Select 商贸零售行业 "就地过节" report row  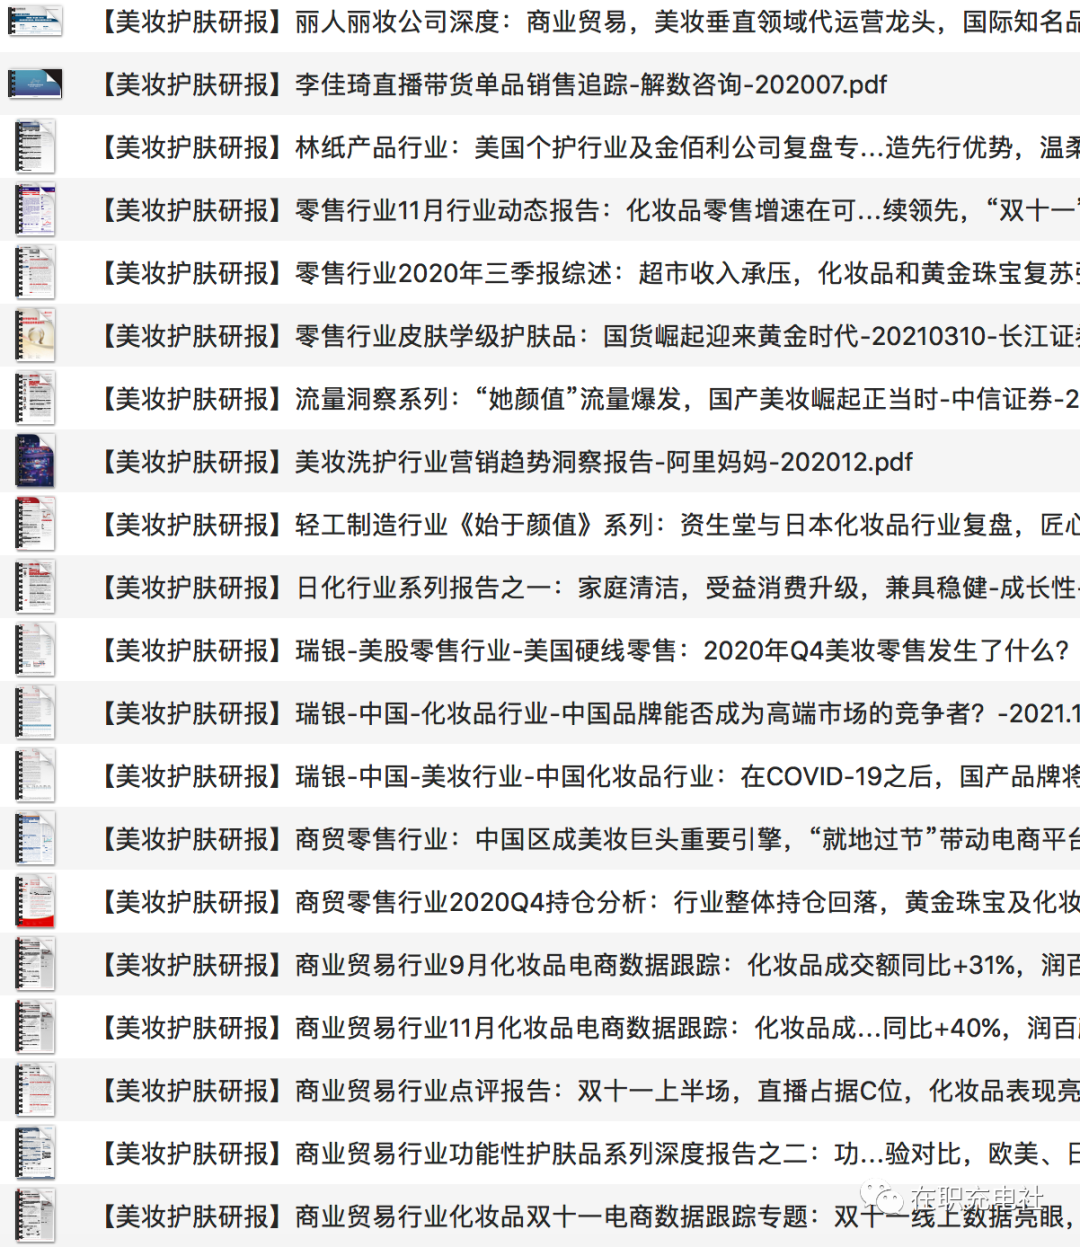(585, 840)
